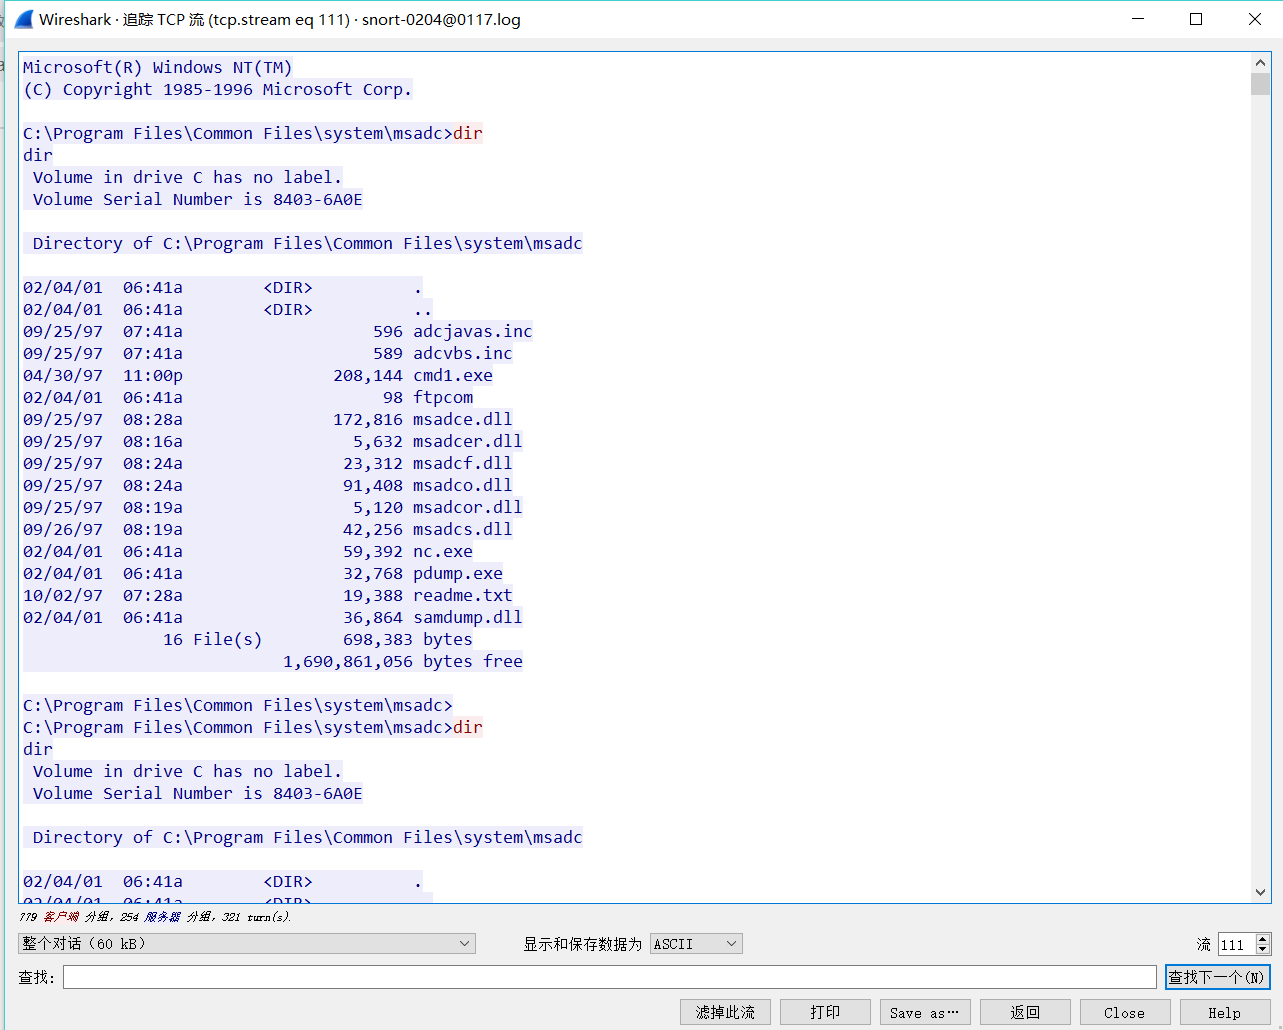Click the 'ftpcom' file entry
The width and height of the screenshot is (1283, 1030).
point(443,397)
